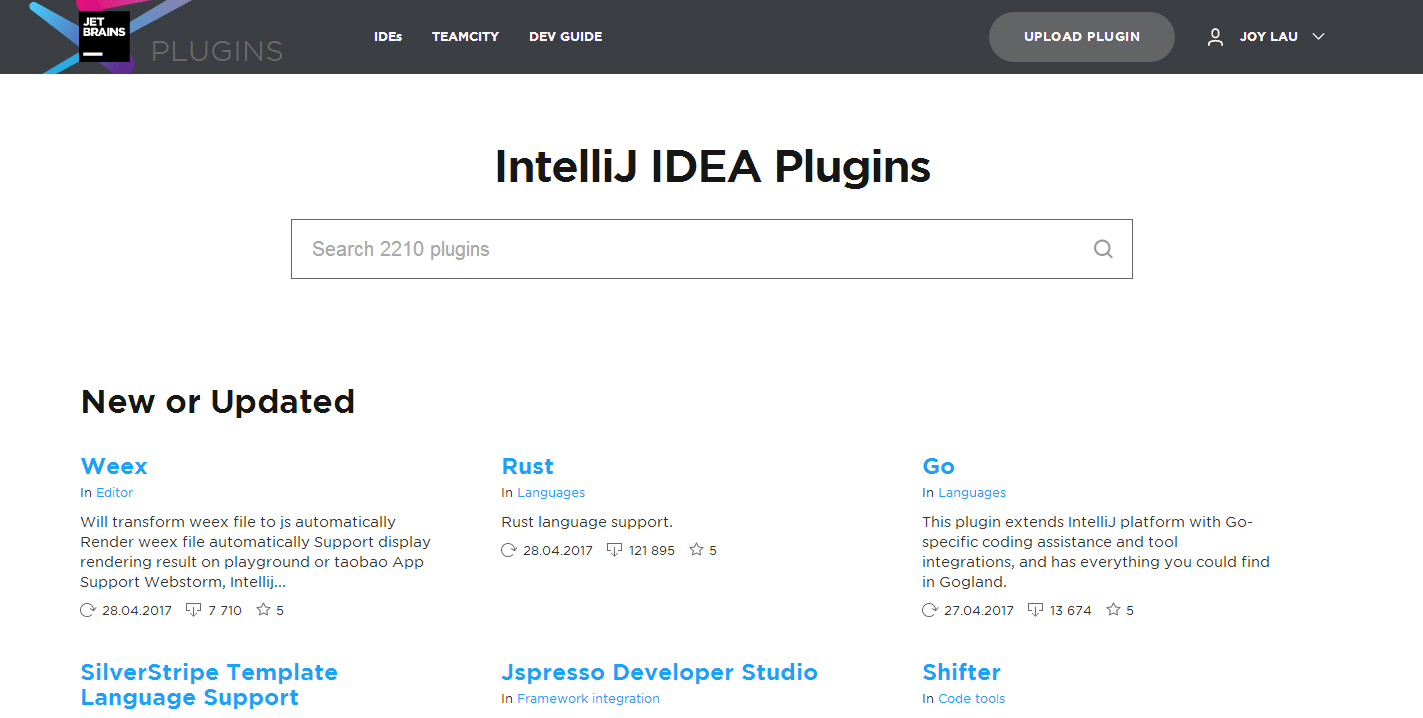Click the JOY LAU username
Screen dimensions: 1423x718
pos(1269,37)
